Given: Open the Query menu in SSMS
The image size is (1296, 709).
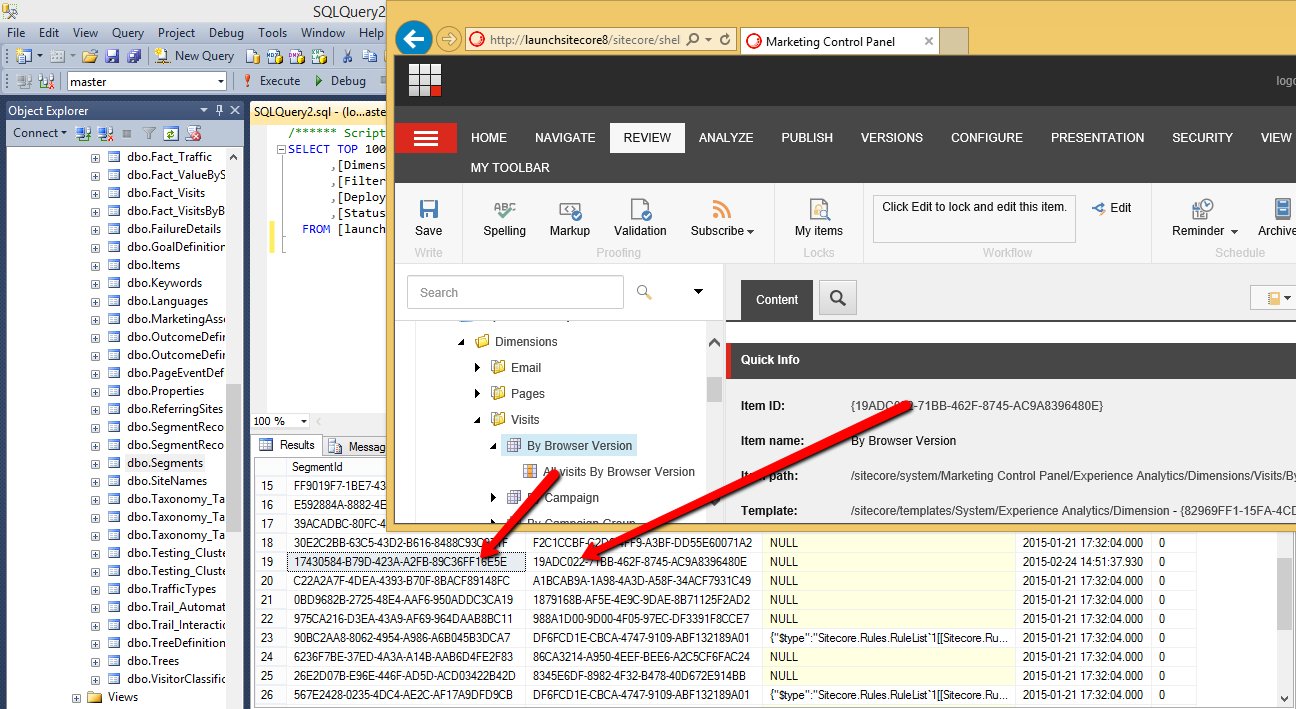Looking at the screenshot, I should pyautogui.click(x=128, y=33).
